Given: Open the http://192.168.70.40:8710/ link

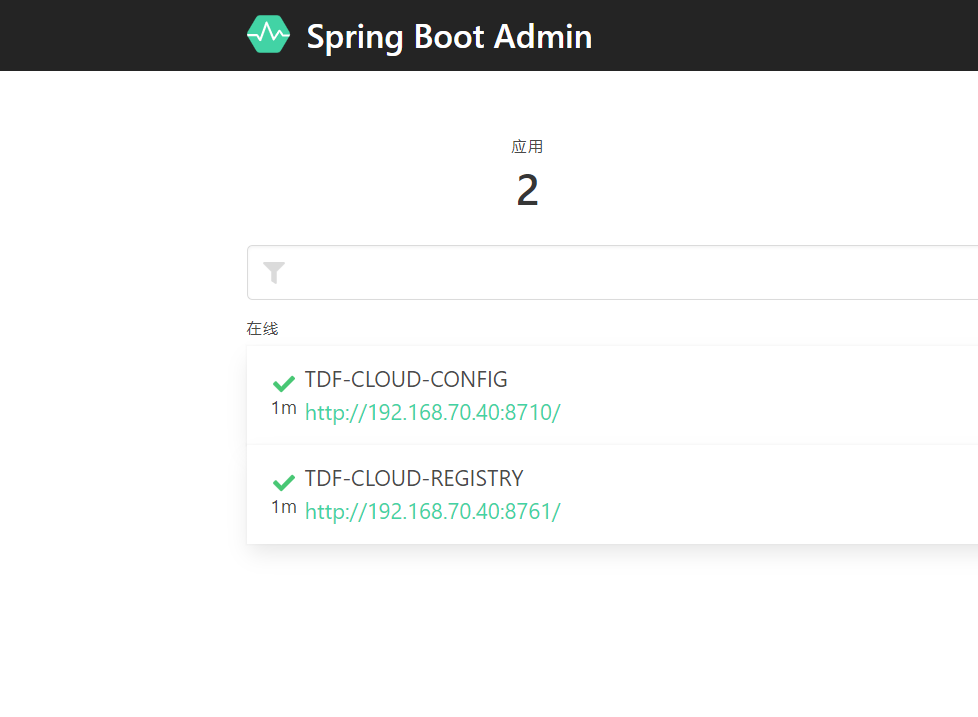Looking at the screenshot, I should coord(433,412).
